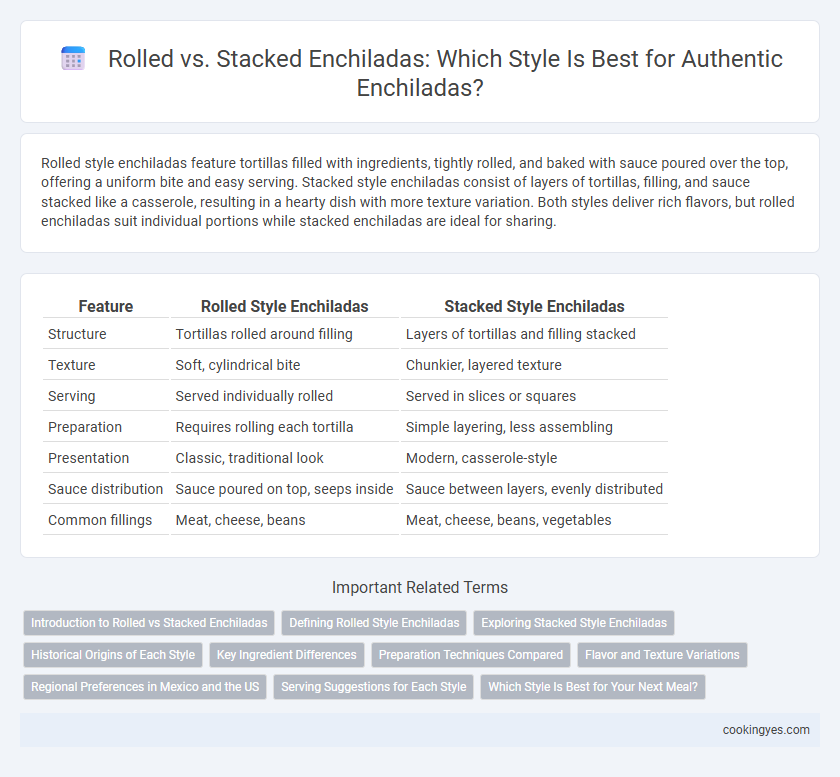The image size is (840, 777).
Task: Click Regional Preferences in Mexico and the US
Action: [145, 687]
